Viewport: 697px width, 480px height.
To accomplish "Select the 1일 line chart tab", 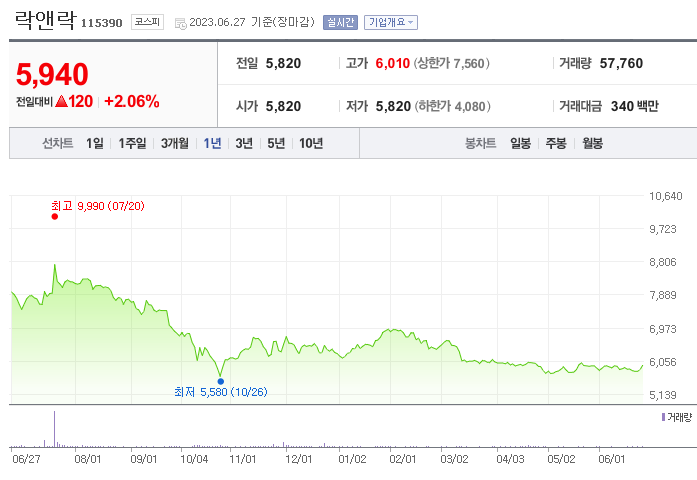I will (95, 143).
